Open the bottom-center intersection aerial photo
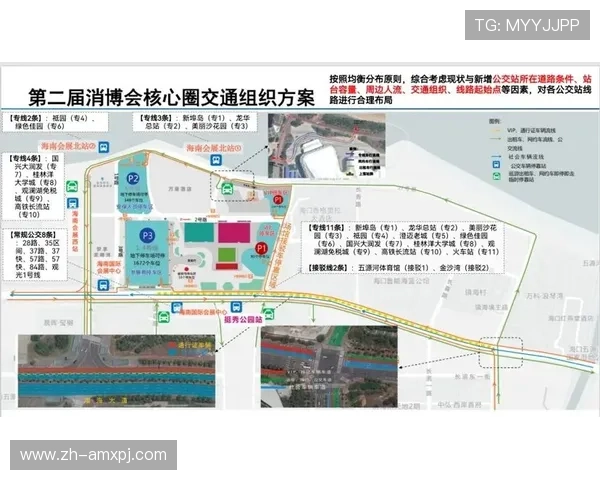 (x=329, y=366)
